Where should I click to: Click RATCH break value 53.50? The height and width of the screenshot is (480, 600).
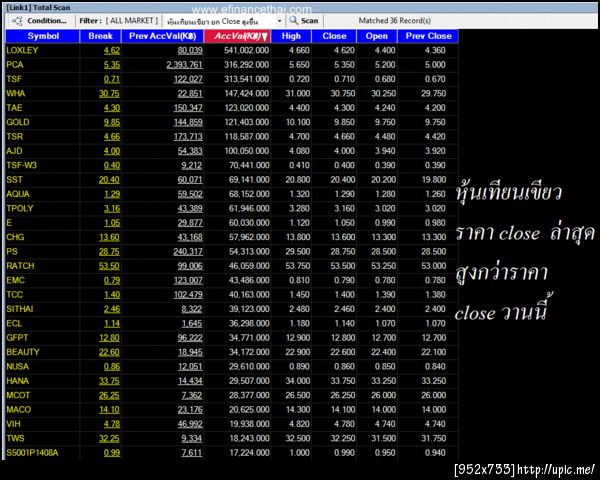pos(109,266)
